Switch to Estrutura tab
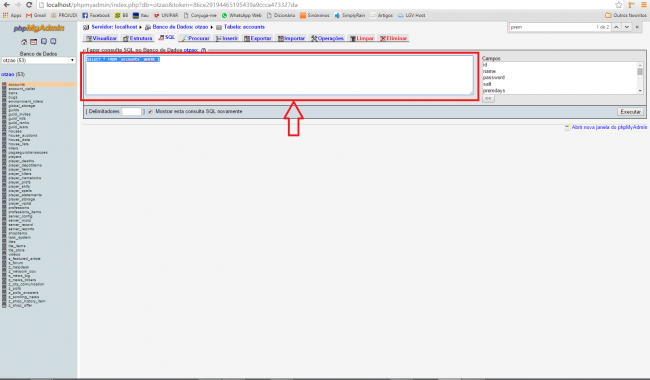The image size is (650, 380). coord(137,38)
